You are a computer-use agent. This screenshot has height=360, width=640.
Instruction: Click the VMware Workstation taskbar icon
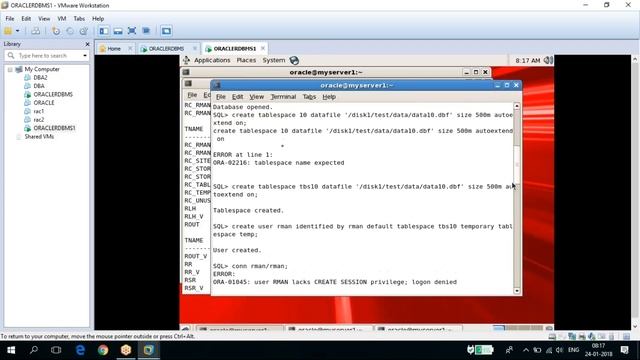[x=149, y=350]
